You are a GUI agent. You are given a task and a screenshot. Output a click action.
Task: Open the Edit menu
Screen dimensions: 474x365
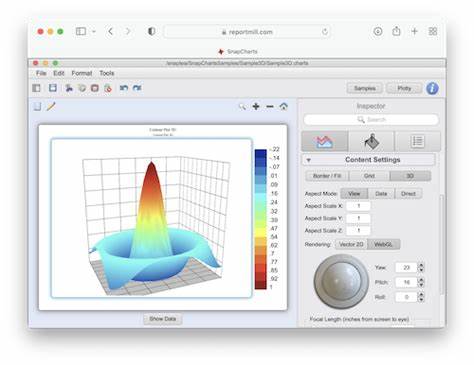[59, 73]
